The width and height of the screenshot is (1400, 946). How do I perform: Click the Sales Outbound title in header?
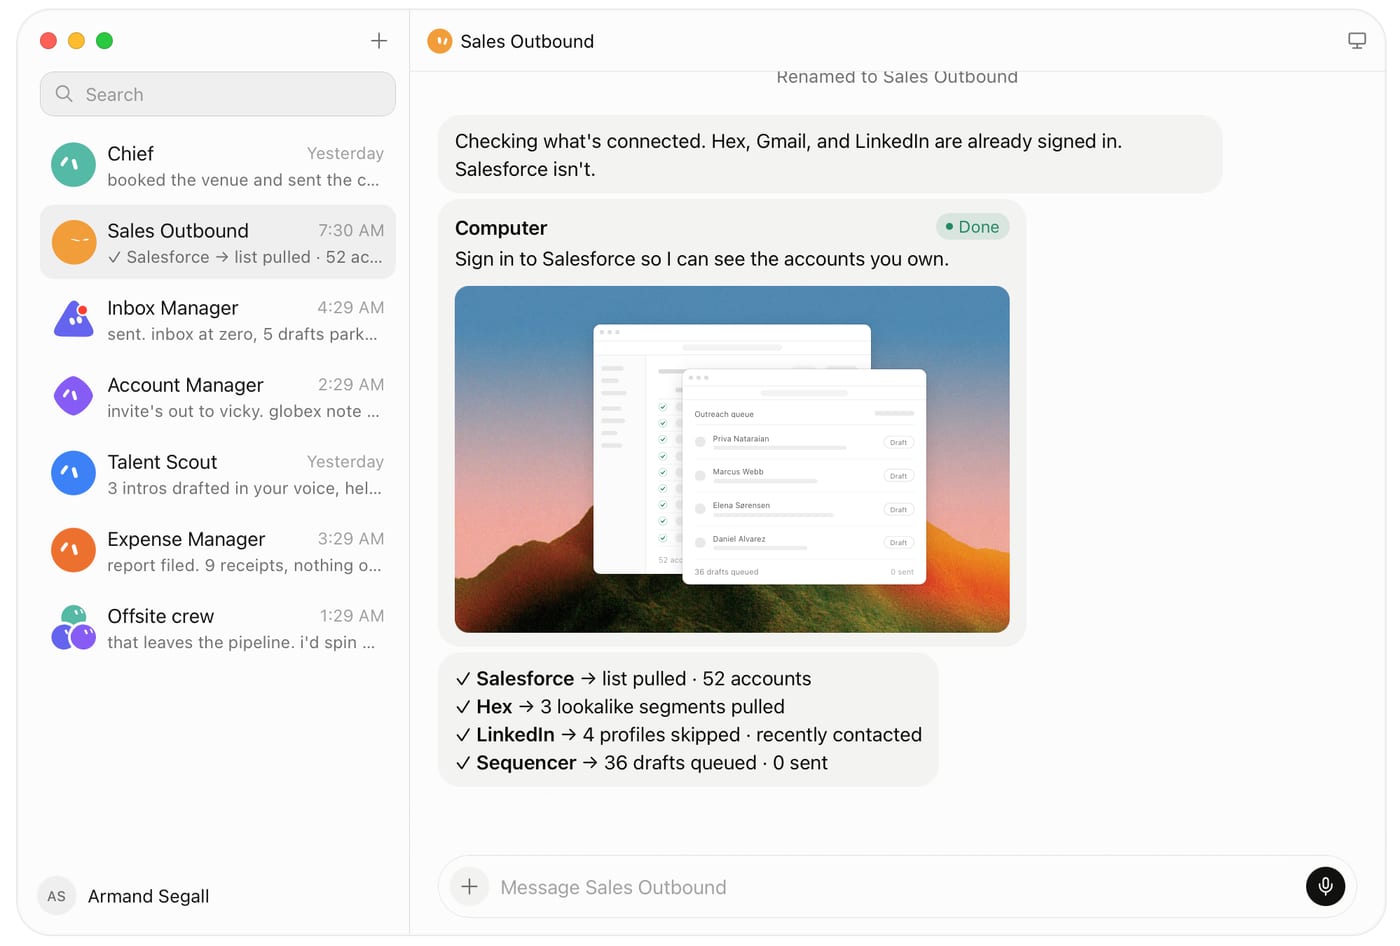pos(527,41)
